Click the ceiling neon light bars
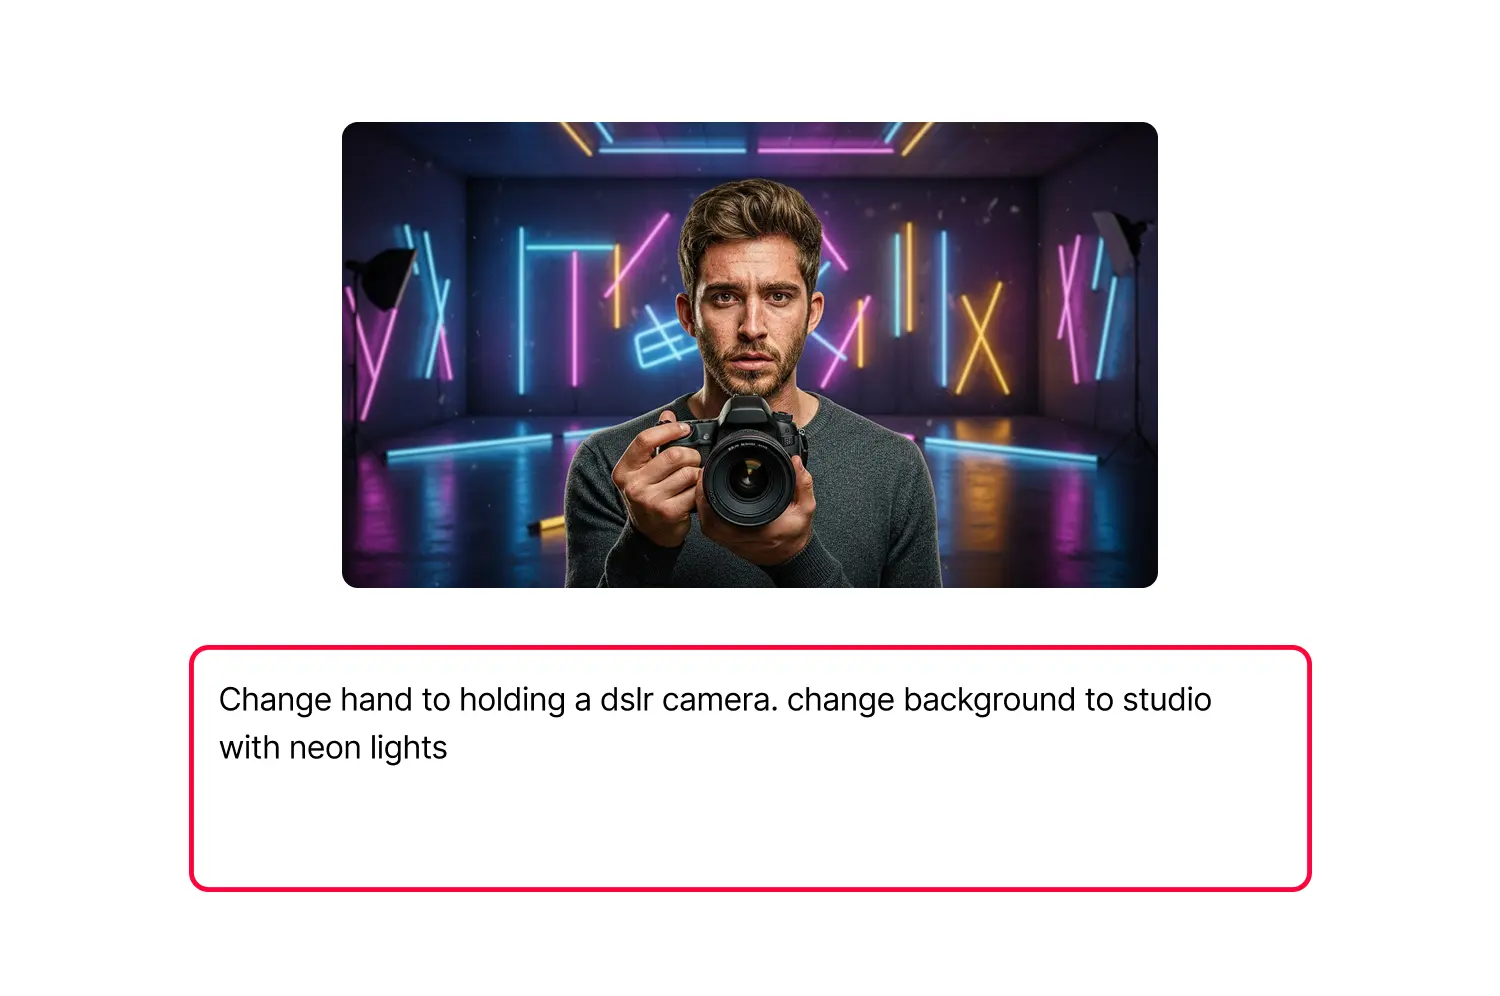 click(x=746, y=139)
